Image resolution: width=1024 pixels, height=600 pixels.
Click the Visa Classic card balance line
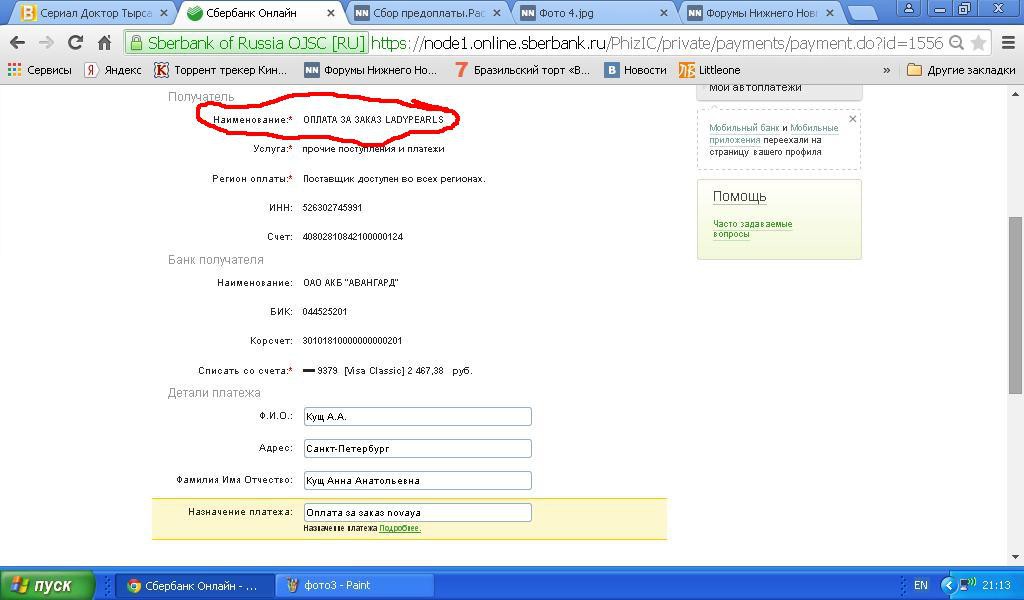(x=387, y=370)
